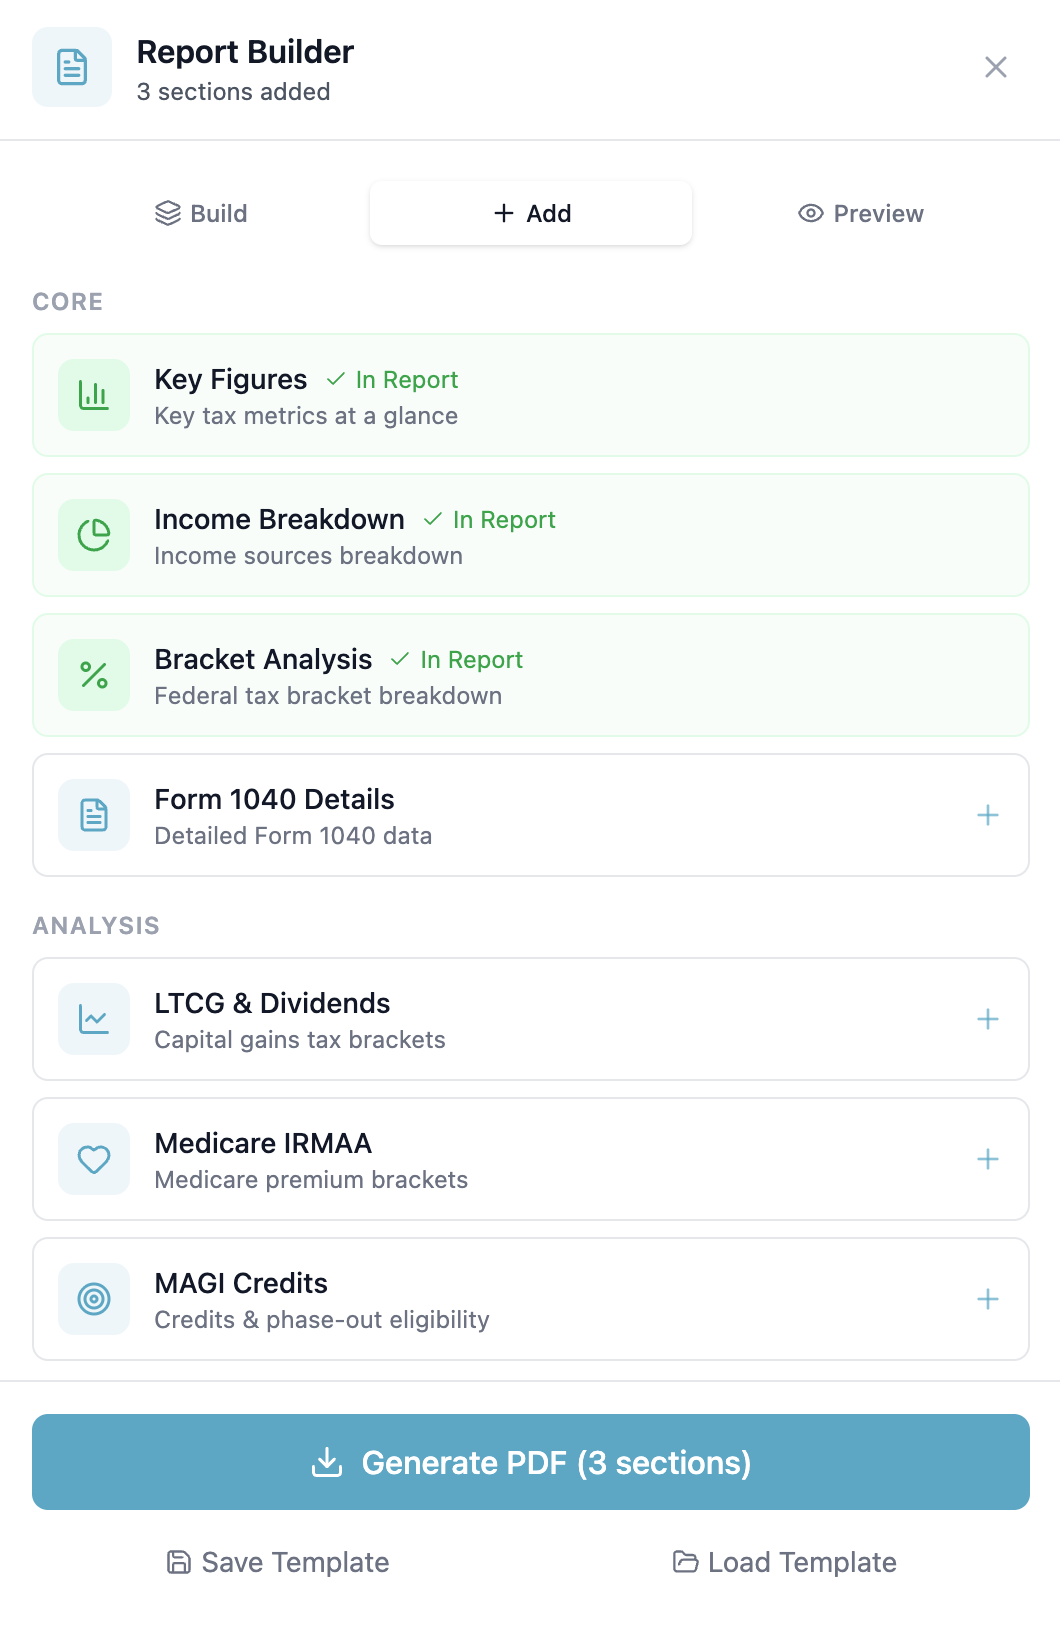Add Medicare IRMAA section with the plus control

(x=987, y=1159)
